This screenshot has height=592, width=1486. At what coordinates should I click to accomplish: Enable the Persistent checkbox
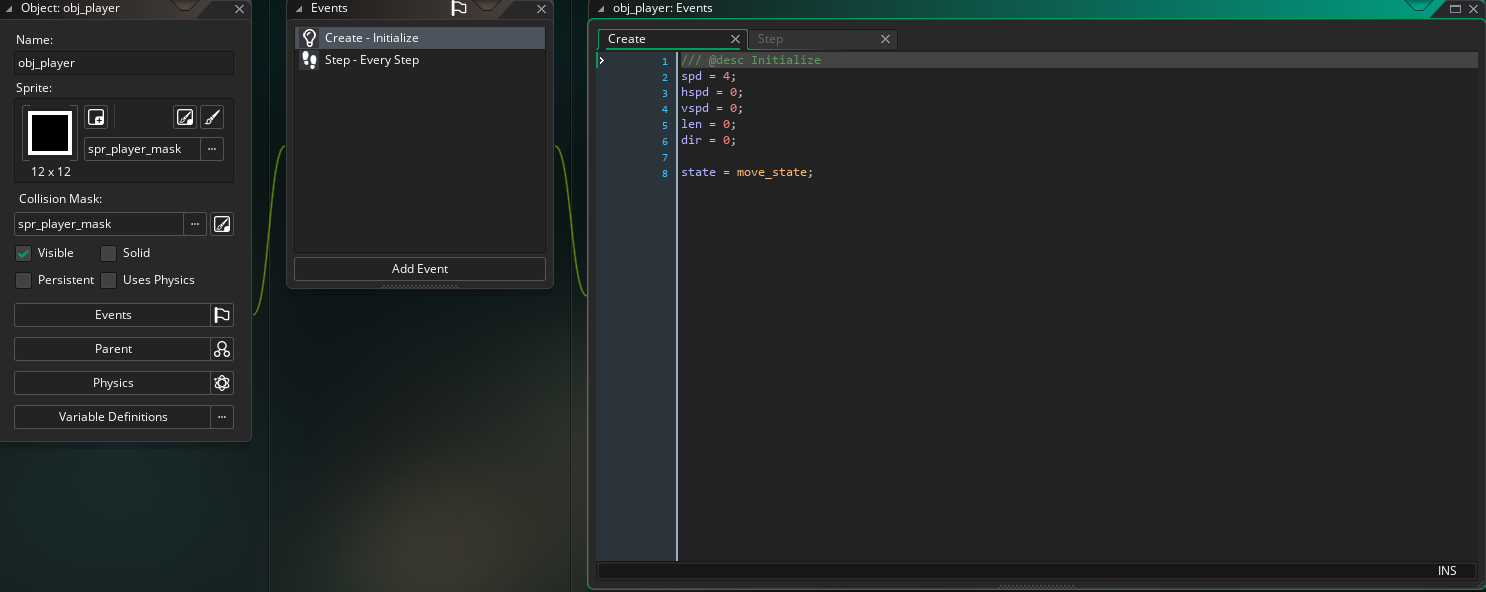tap(24, 280)
